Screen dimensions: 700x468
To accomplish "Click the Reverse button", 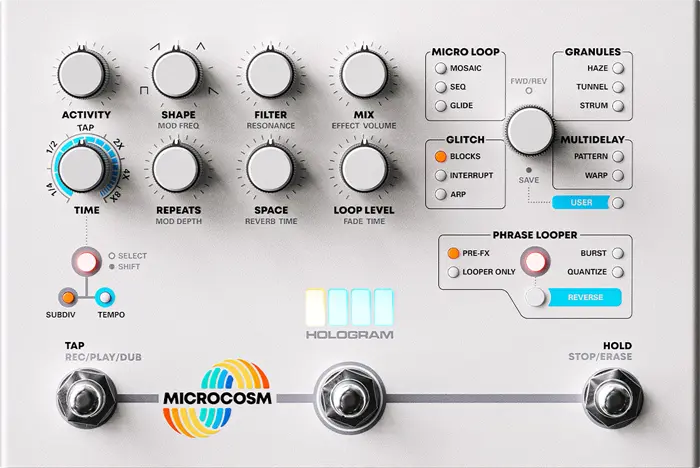I will 585,297.
